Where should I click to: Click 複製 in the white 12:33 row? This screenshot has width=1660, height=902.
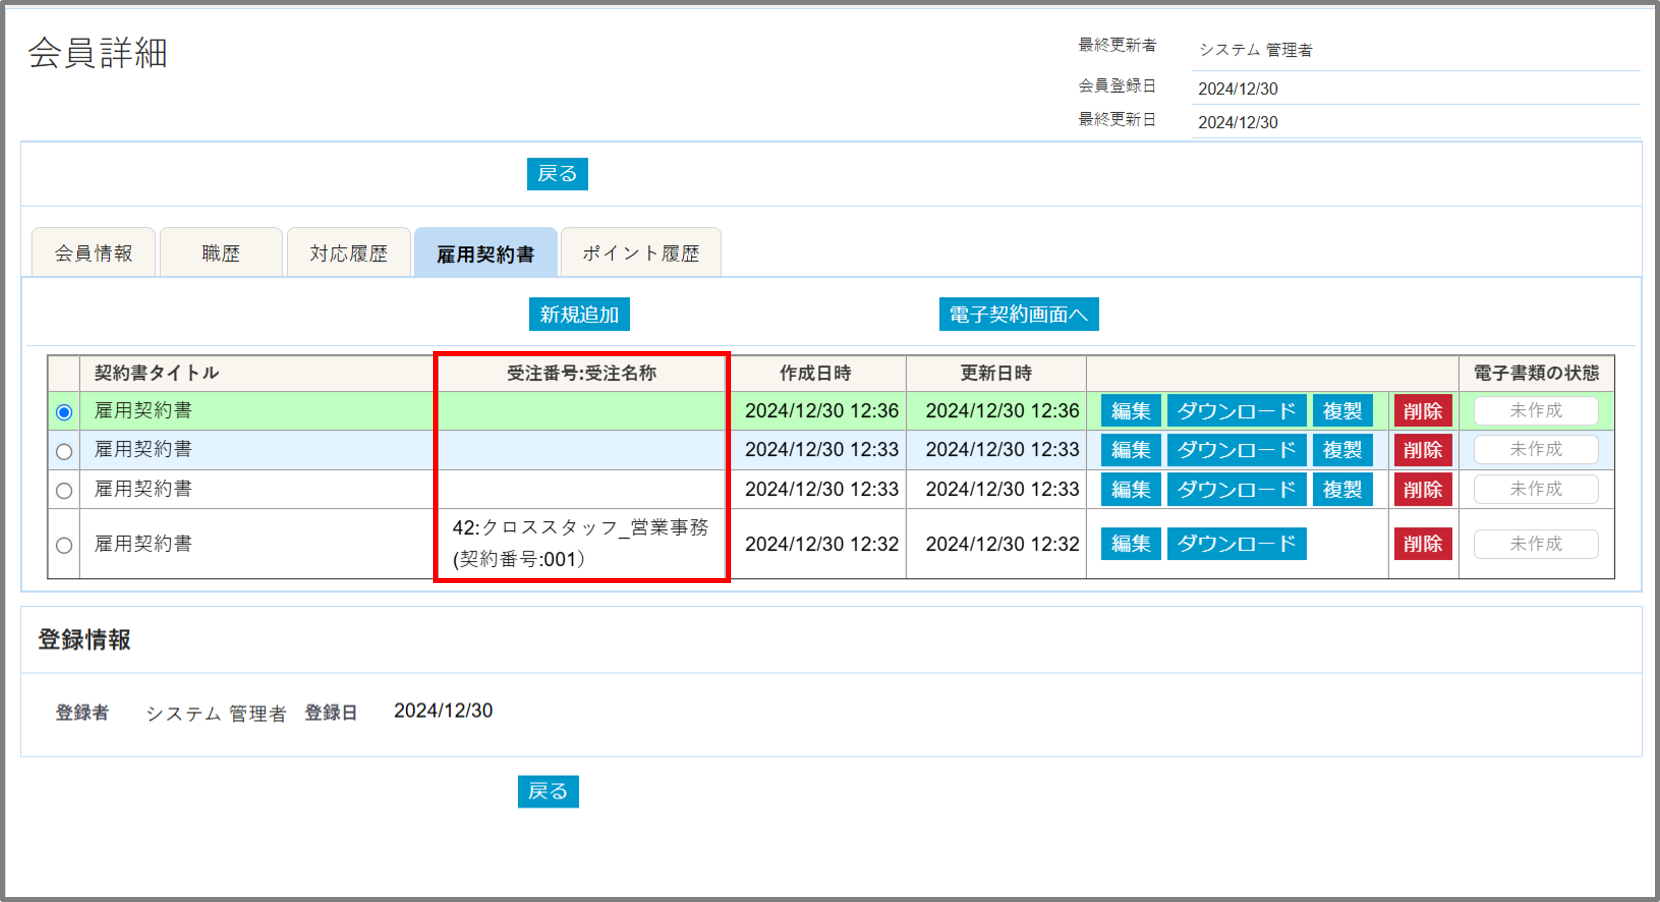tap(1343, 489)
